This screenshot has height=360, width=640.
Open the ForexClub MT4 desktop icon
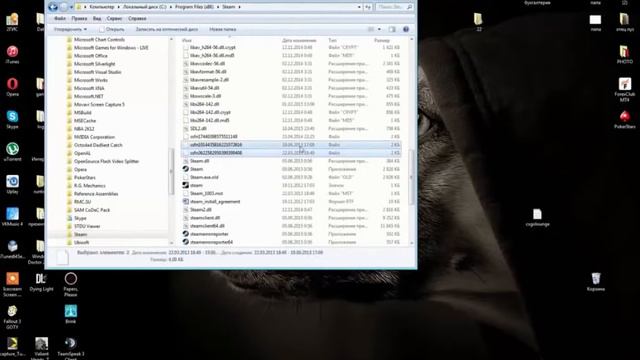[624, 89]
